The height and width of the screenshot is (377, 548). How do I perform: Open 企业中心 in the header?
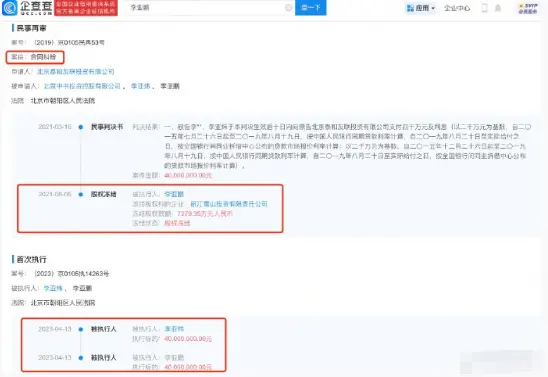point(457,8)
